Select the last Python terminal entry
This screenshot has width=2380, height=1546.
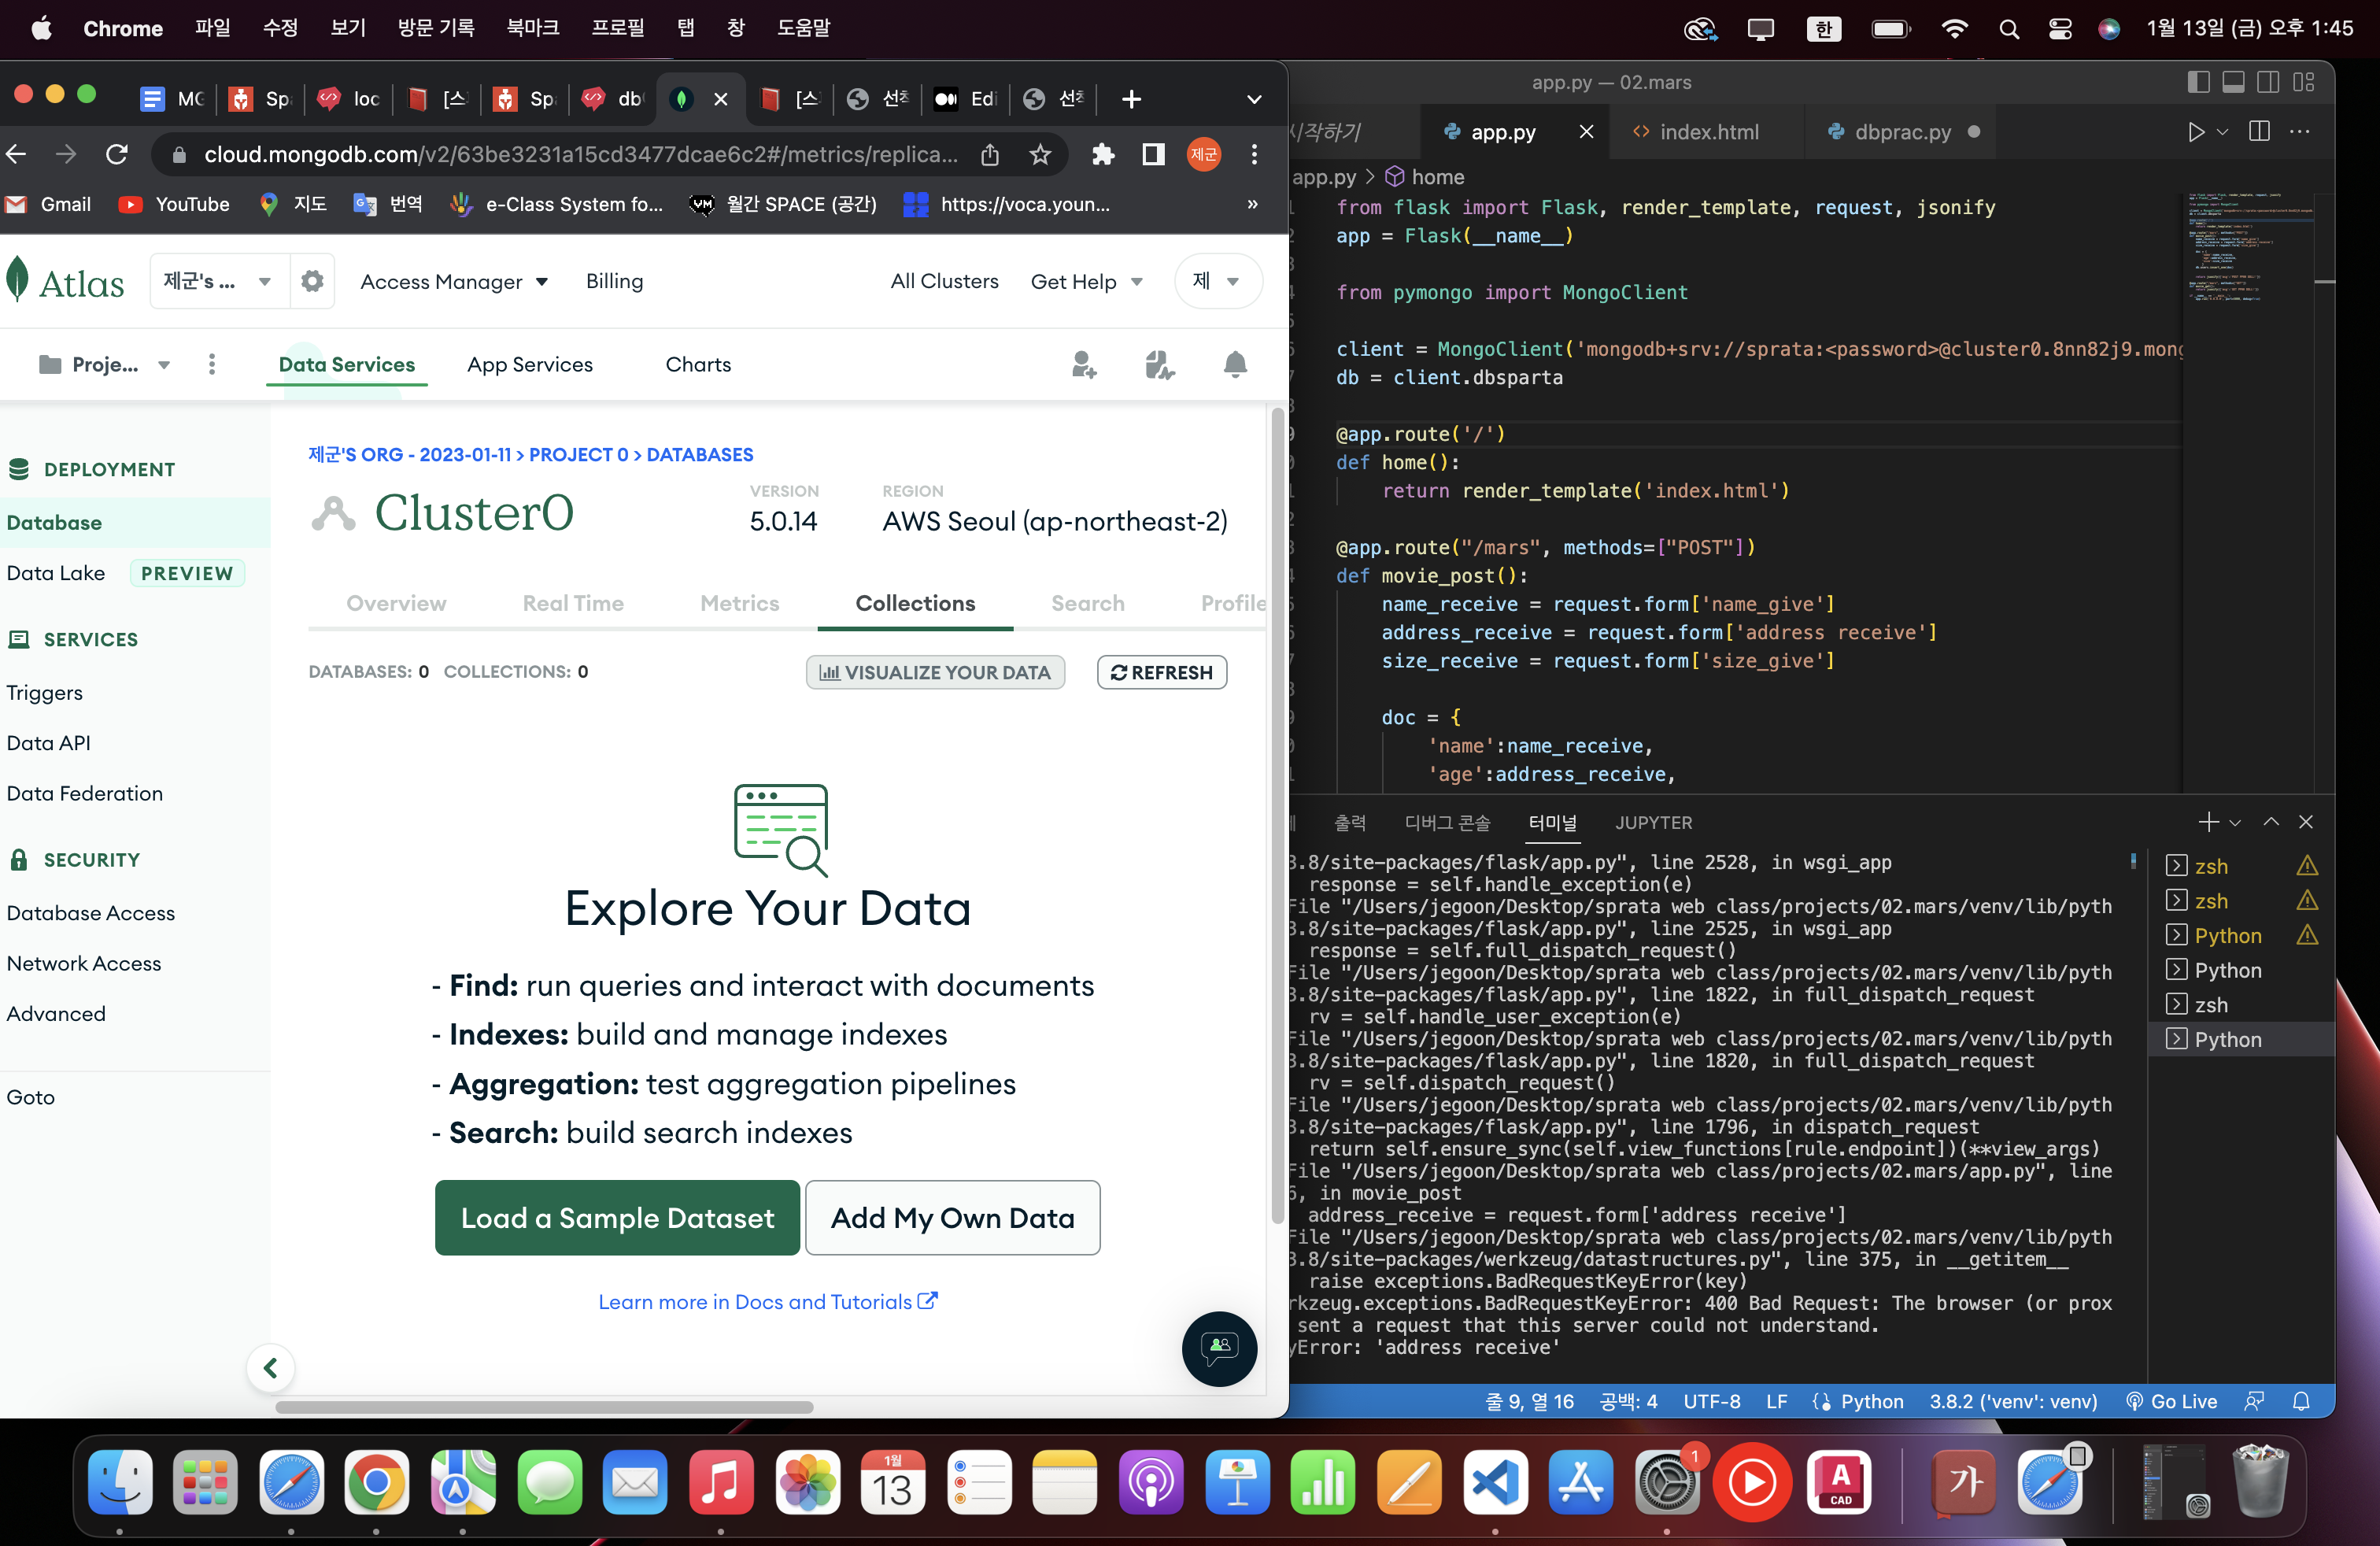pos(2241,1039)
